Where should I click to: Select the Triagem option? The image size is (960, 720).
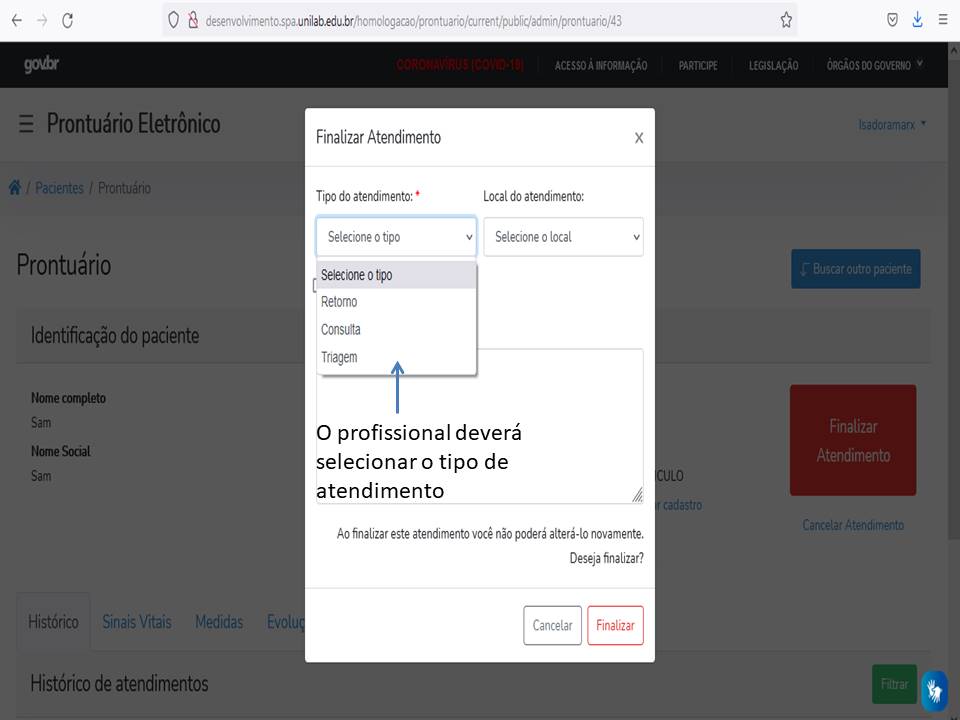(x=339, y=357)
